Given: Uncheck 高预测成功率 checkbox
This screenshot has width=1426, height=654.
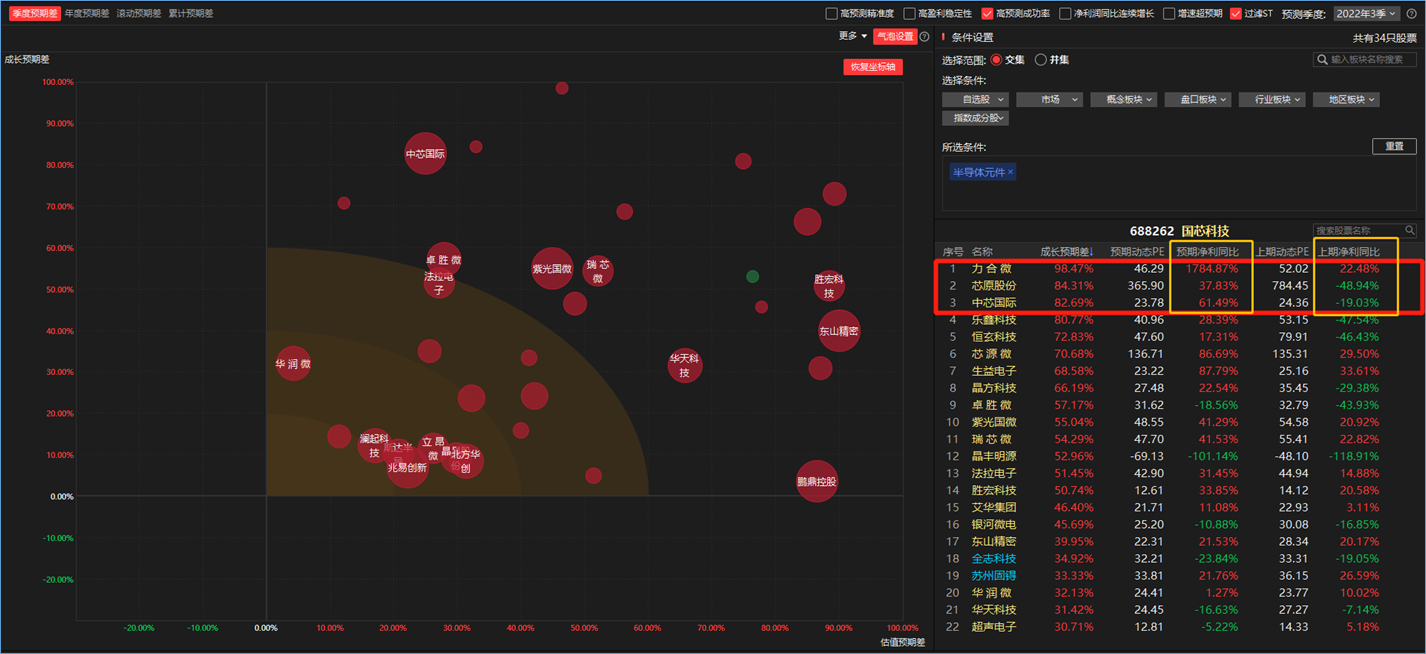Looking at the screenshot, I should [987, 13].
